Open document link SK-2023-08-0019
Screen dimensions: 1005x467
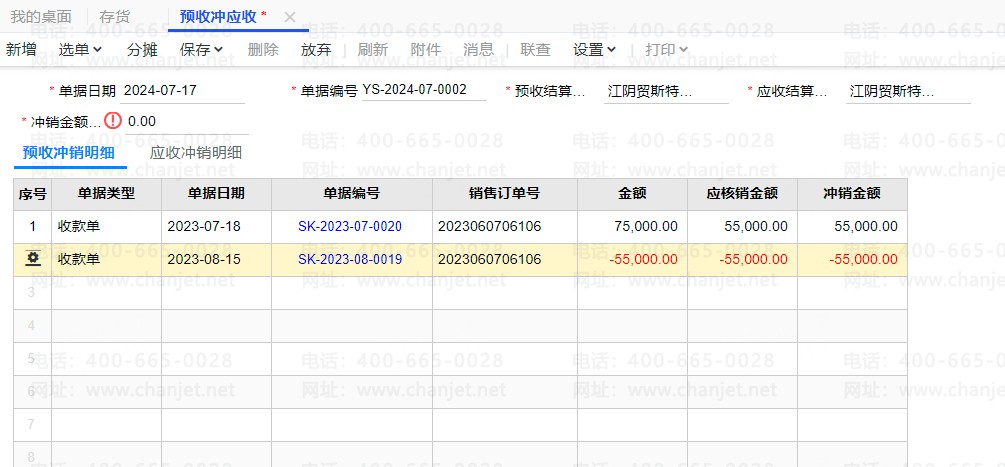coord(350,259)
